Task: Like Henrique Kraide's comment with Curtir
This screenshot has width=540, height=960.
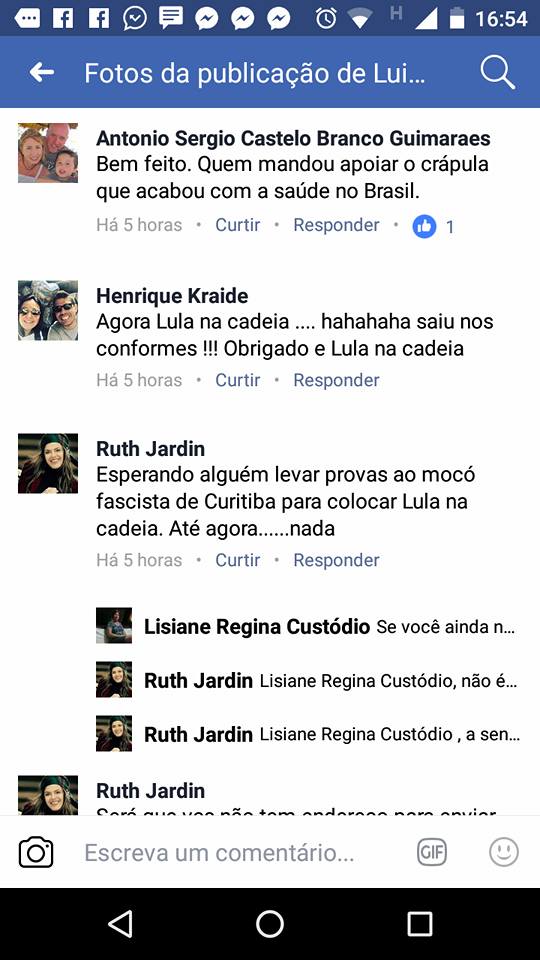Action: pos(238,380)
